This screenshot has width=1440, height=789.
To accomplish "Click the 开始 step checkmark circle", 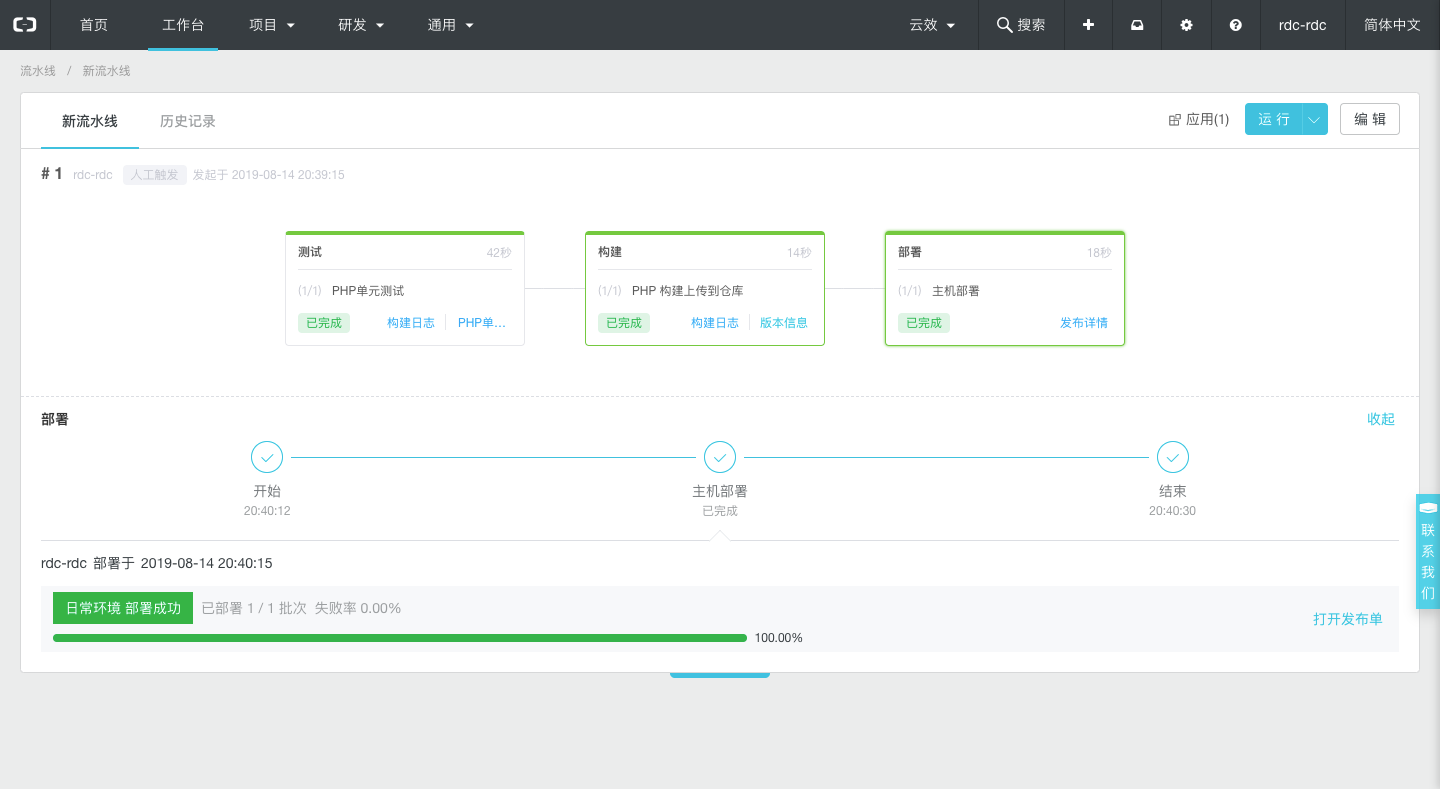I will pyautogui.click(x=267, y=457).
